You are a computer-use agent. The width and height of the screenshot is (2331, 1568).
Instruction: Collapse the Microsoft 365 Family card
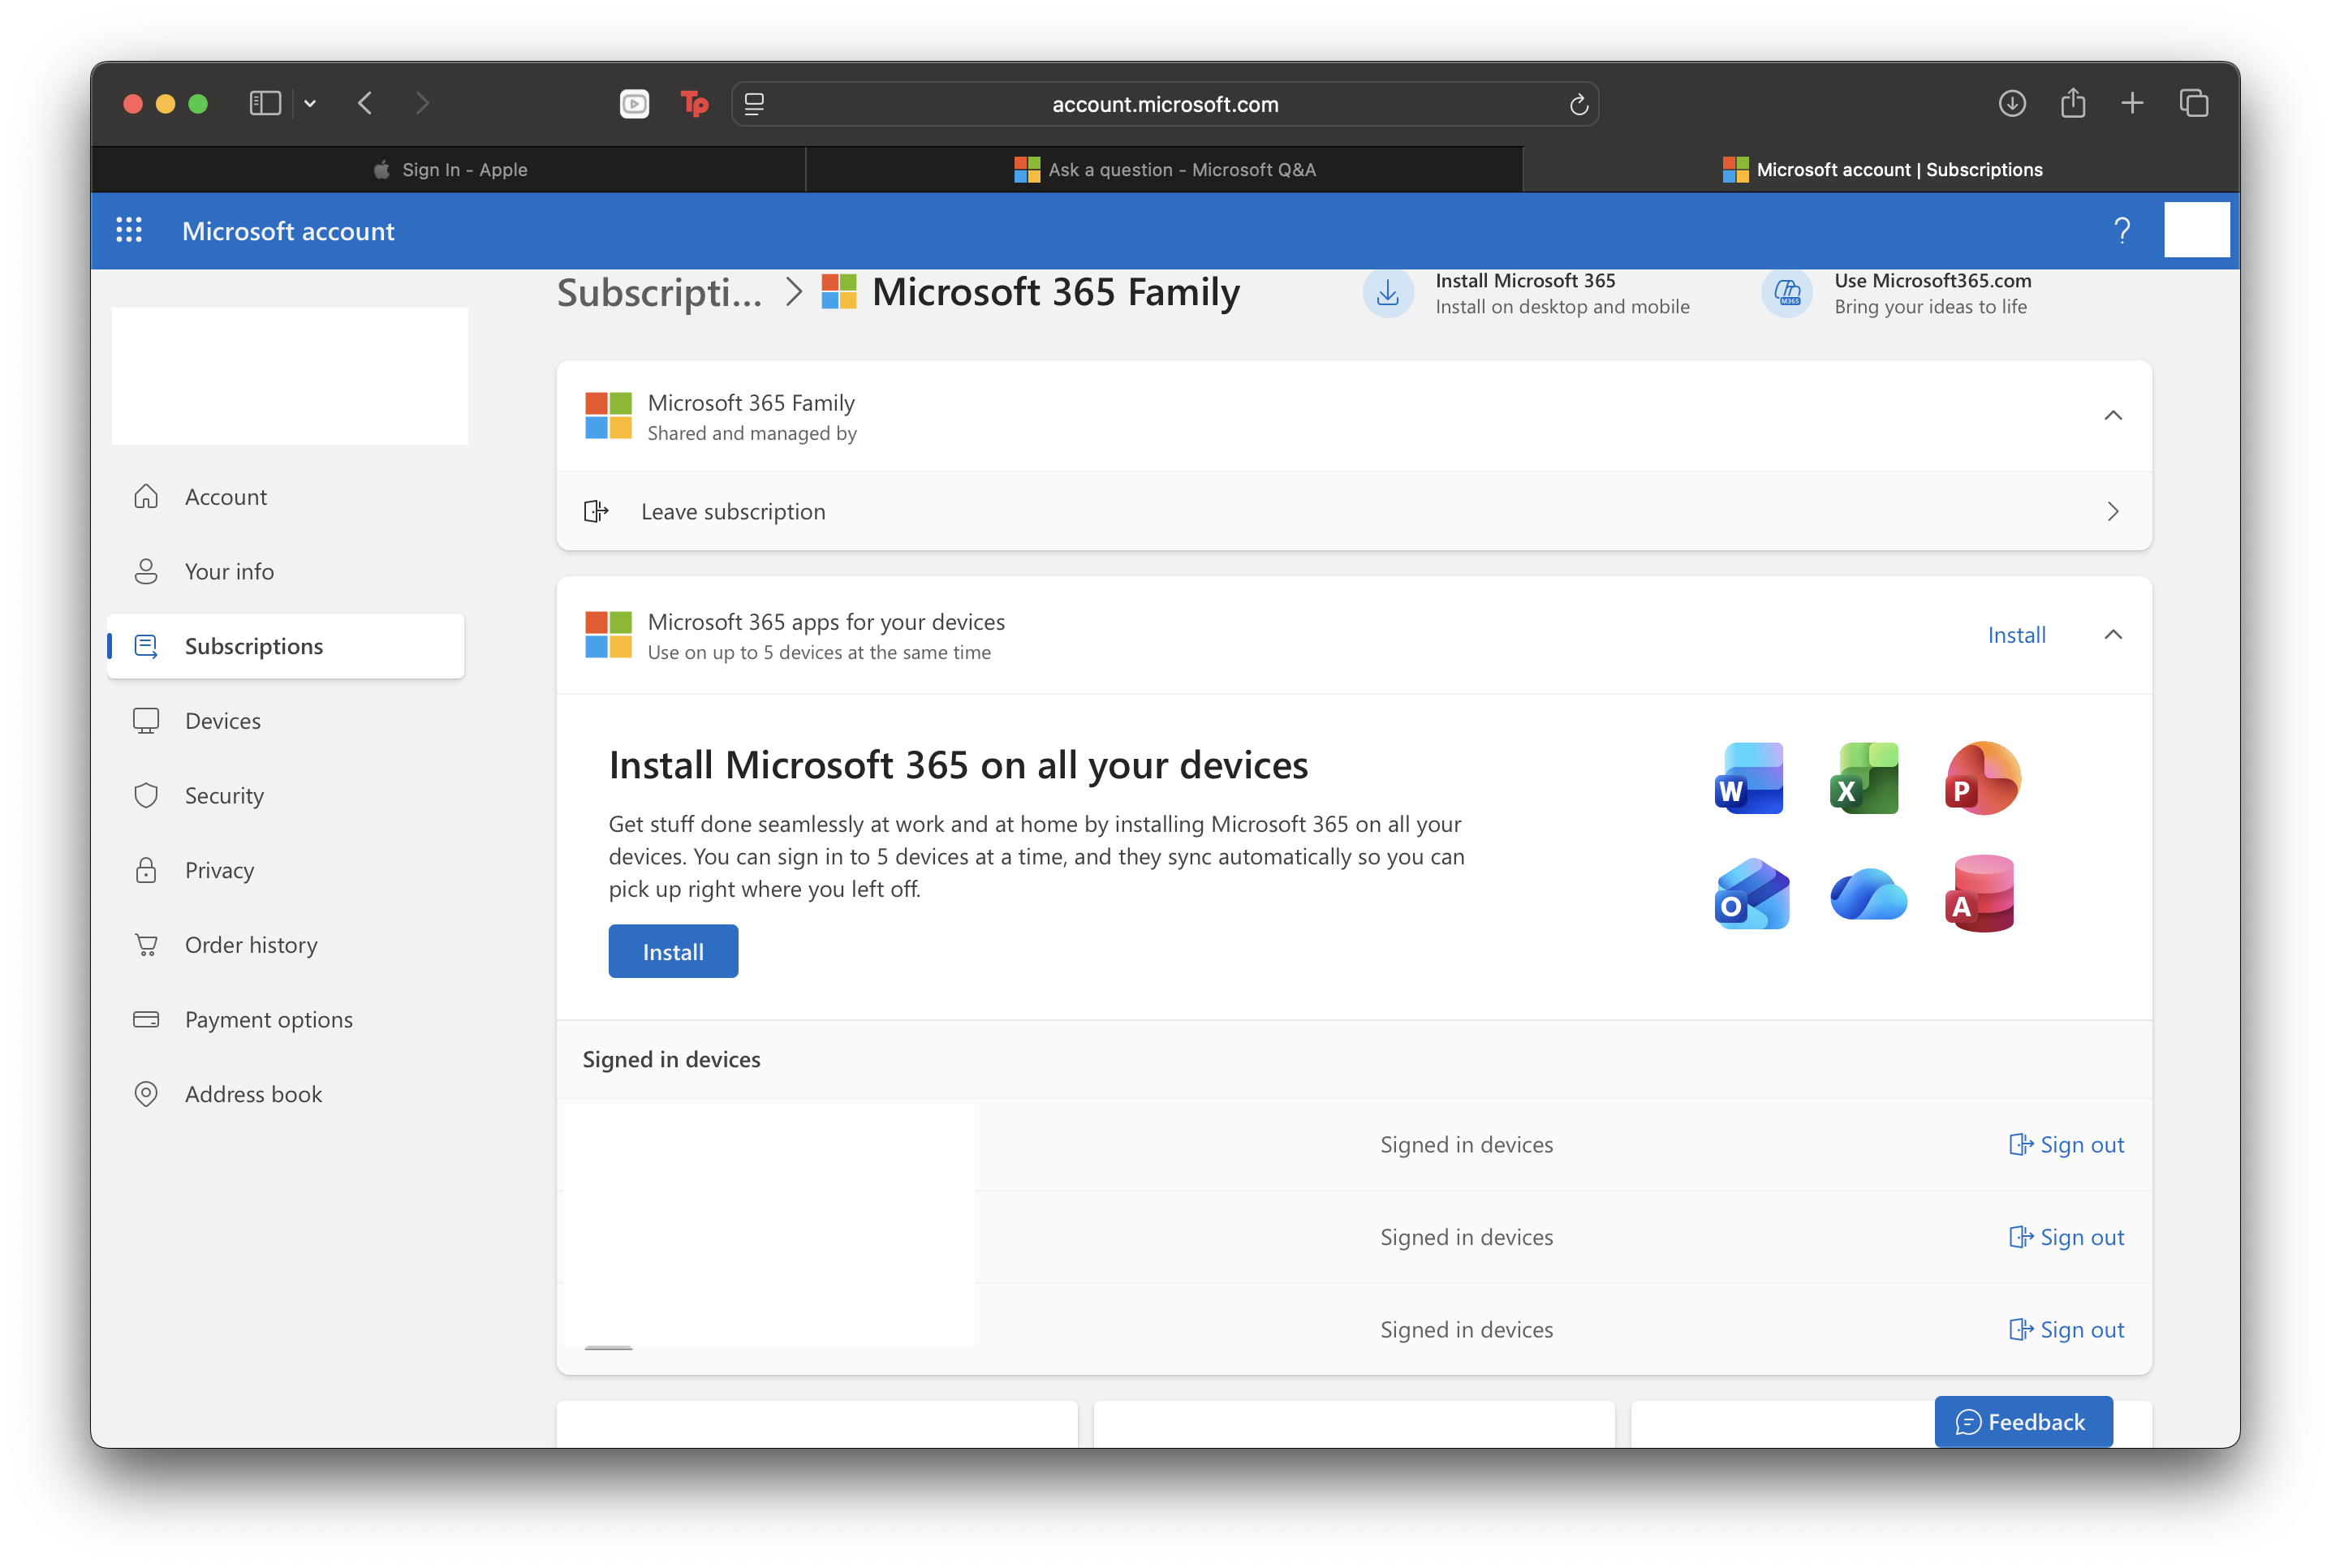click(2112, 416)
